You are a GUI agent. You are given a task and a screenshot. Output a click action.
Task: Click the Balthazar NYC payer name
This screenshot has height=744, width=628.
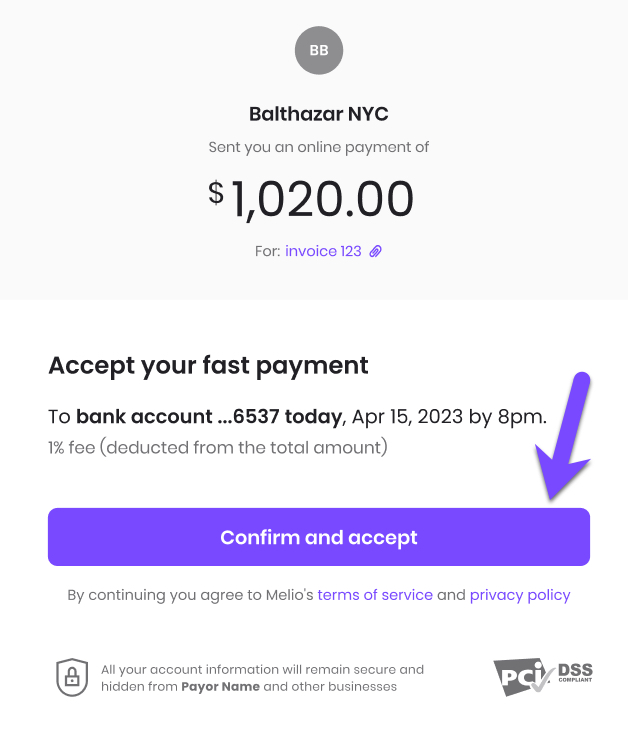point(319,114)
